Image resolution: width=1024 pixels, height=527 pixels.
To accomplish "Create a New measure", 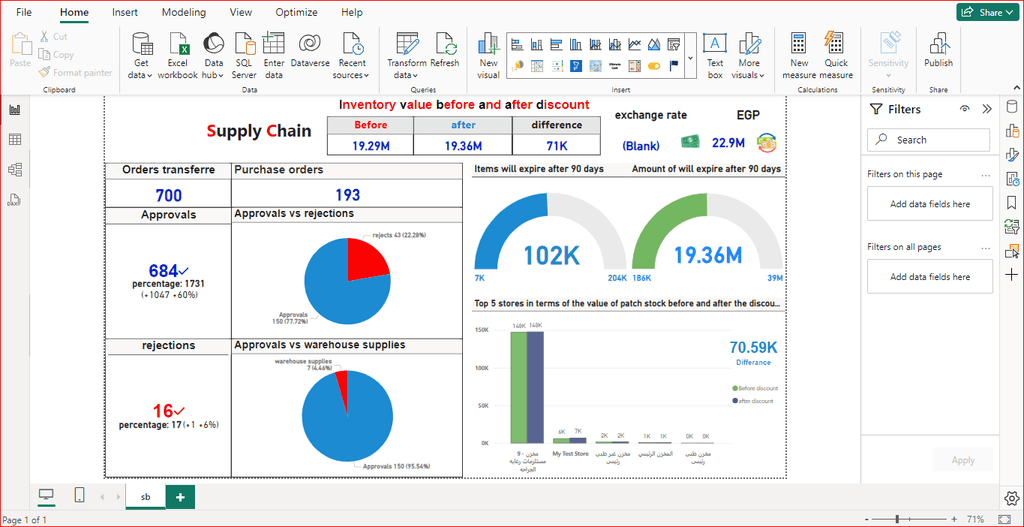I will (x=799, y=56).
